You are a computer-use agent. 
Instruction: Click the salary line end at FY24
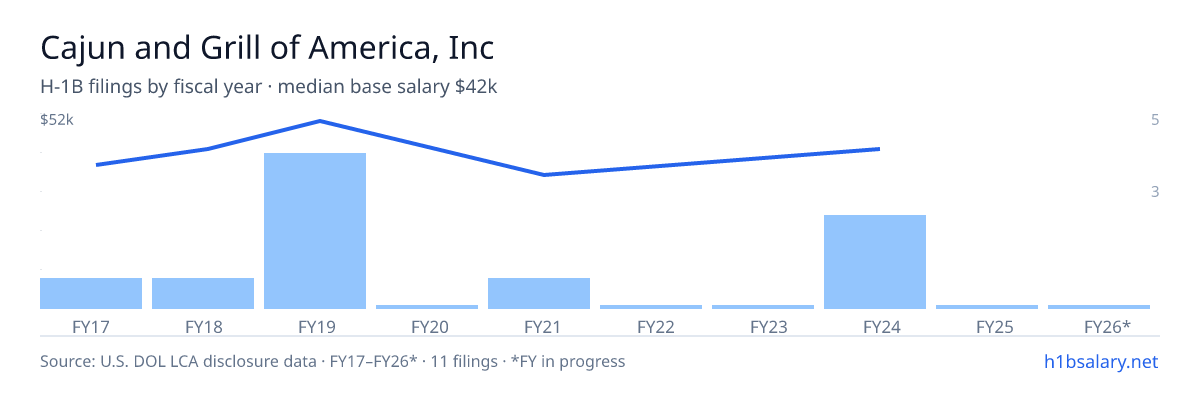click(878, 149)
